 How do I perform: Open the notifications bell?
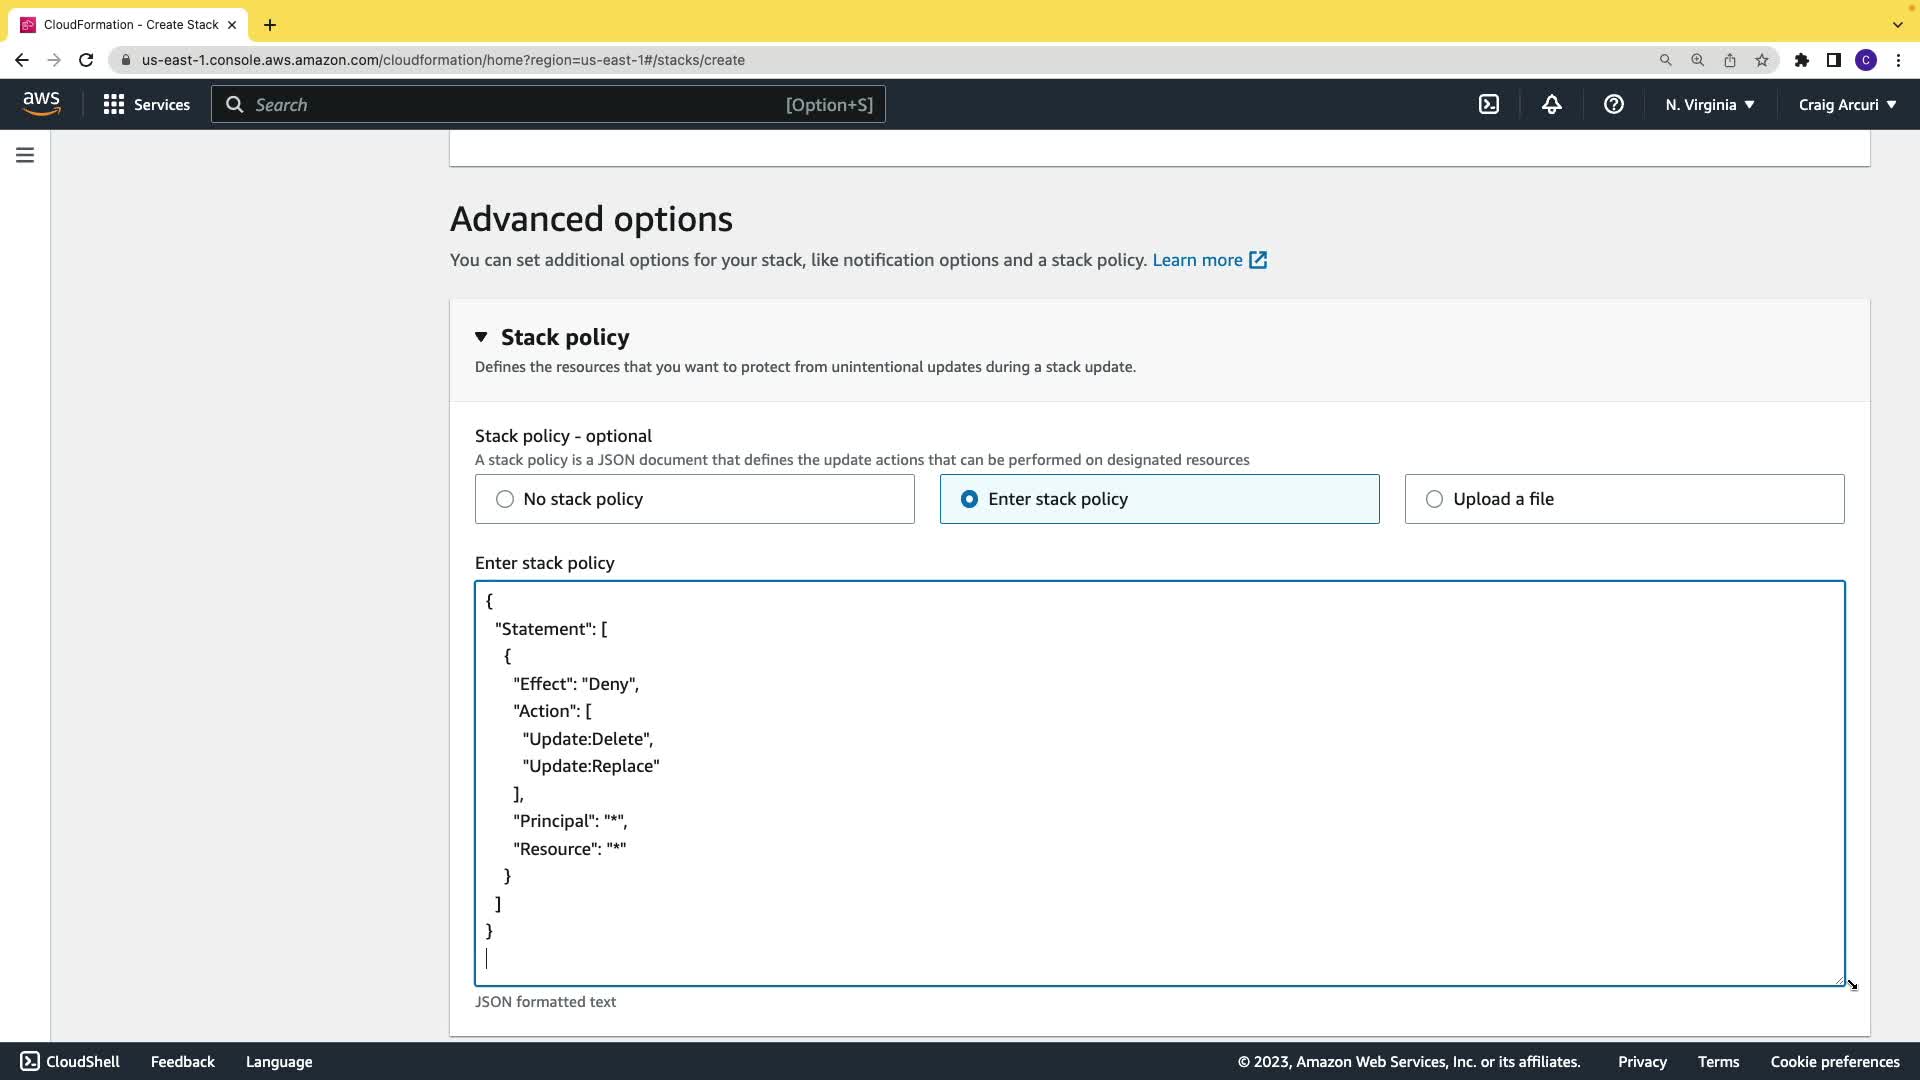point(1551,104)
